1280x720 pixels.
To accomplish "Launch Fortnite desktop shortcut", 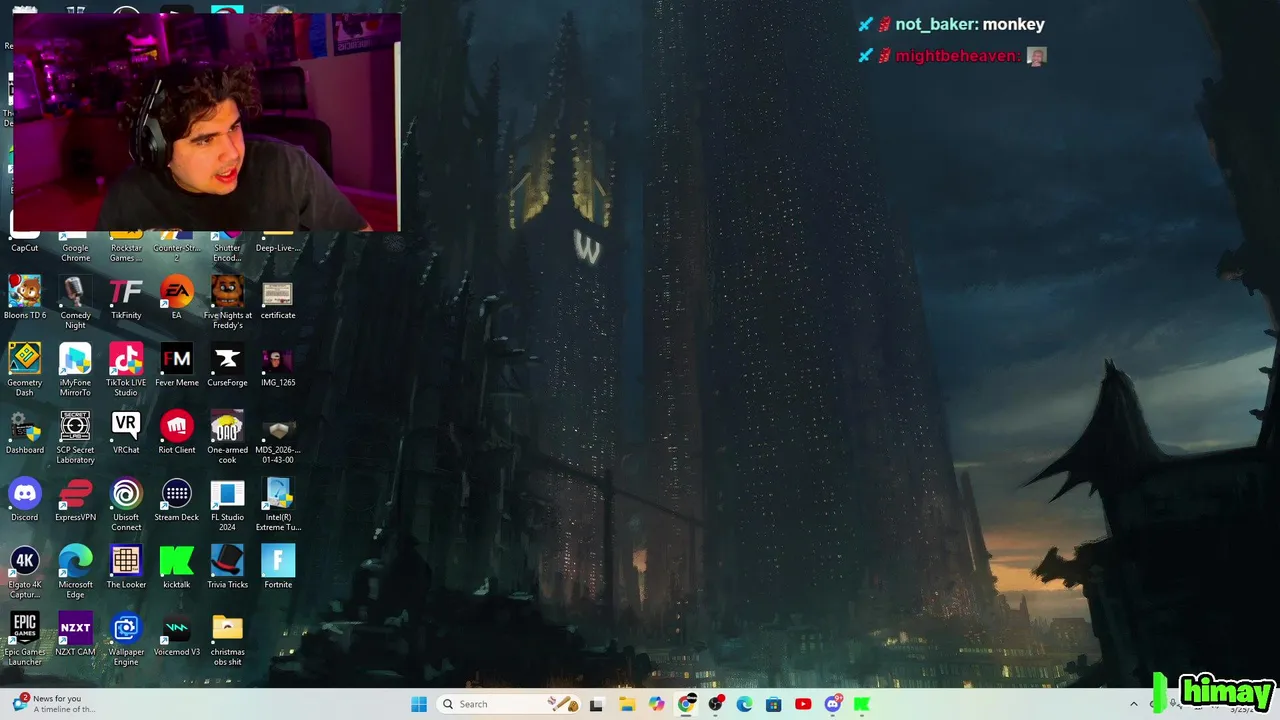I will [x=278, y=567].
